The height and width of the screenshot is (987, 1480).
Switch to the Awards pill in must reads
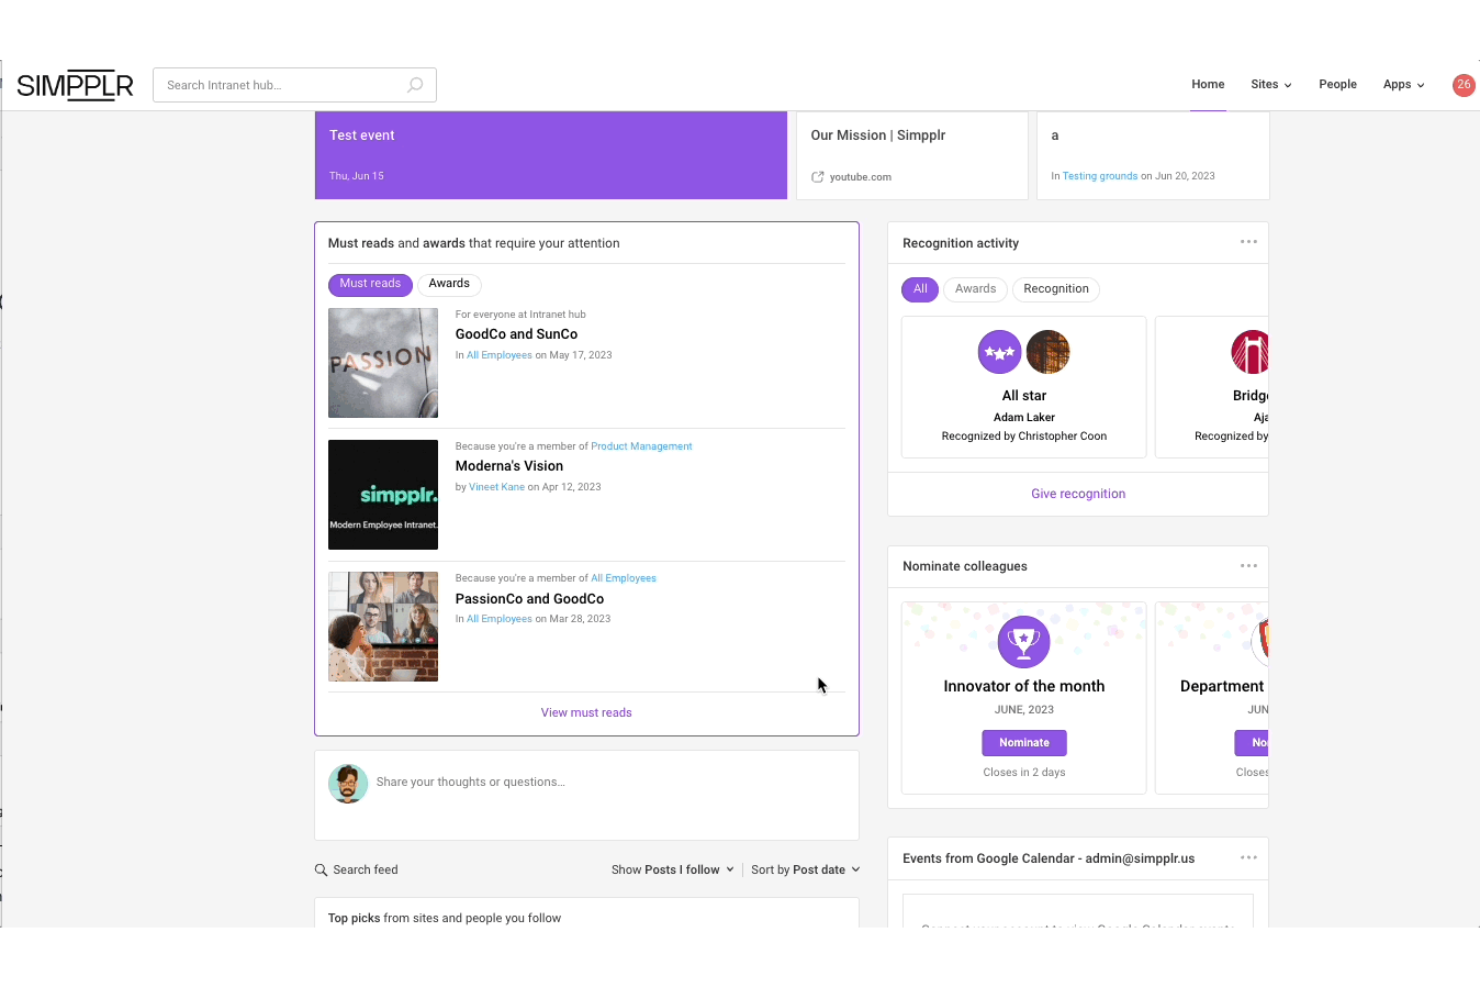(x=449, y=284)
